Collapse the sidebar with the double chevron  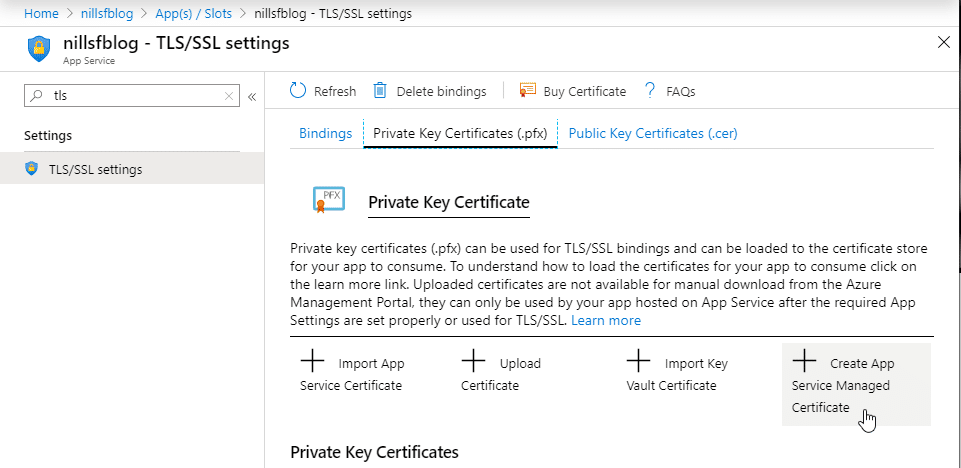click(x=251, y=96)
